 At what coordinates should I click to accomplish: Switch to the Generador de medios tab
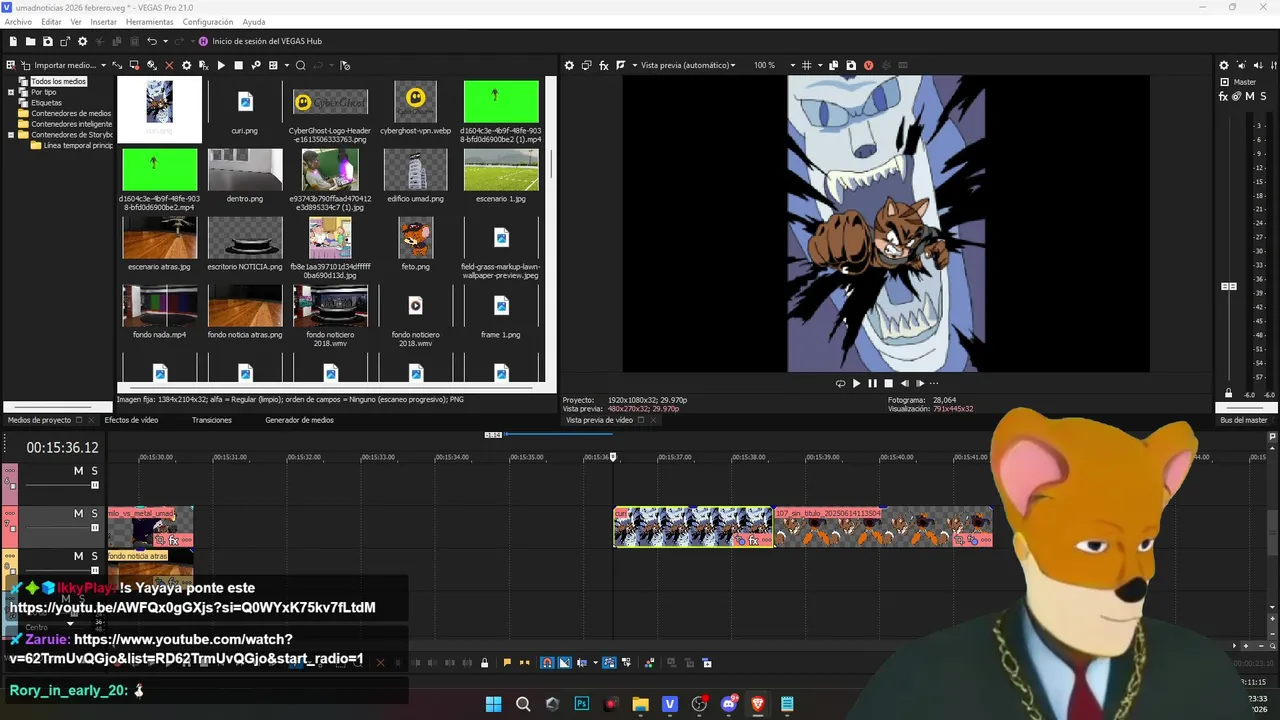pos(299,420)
